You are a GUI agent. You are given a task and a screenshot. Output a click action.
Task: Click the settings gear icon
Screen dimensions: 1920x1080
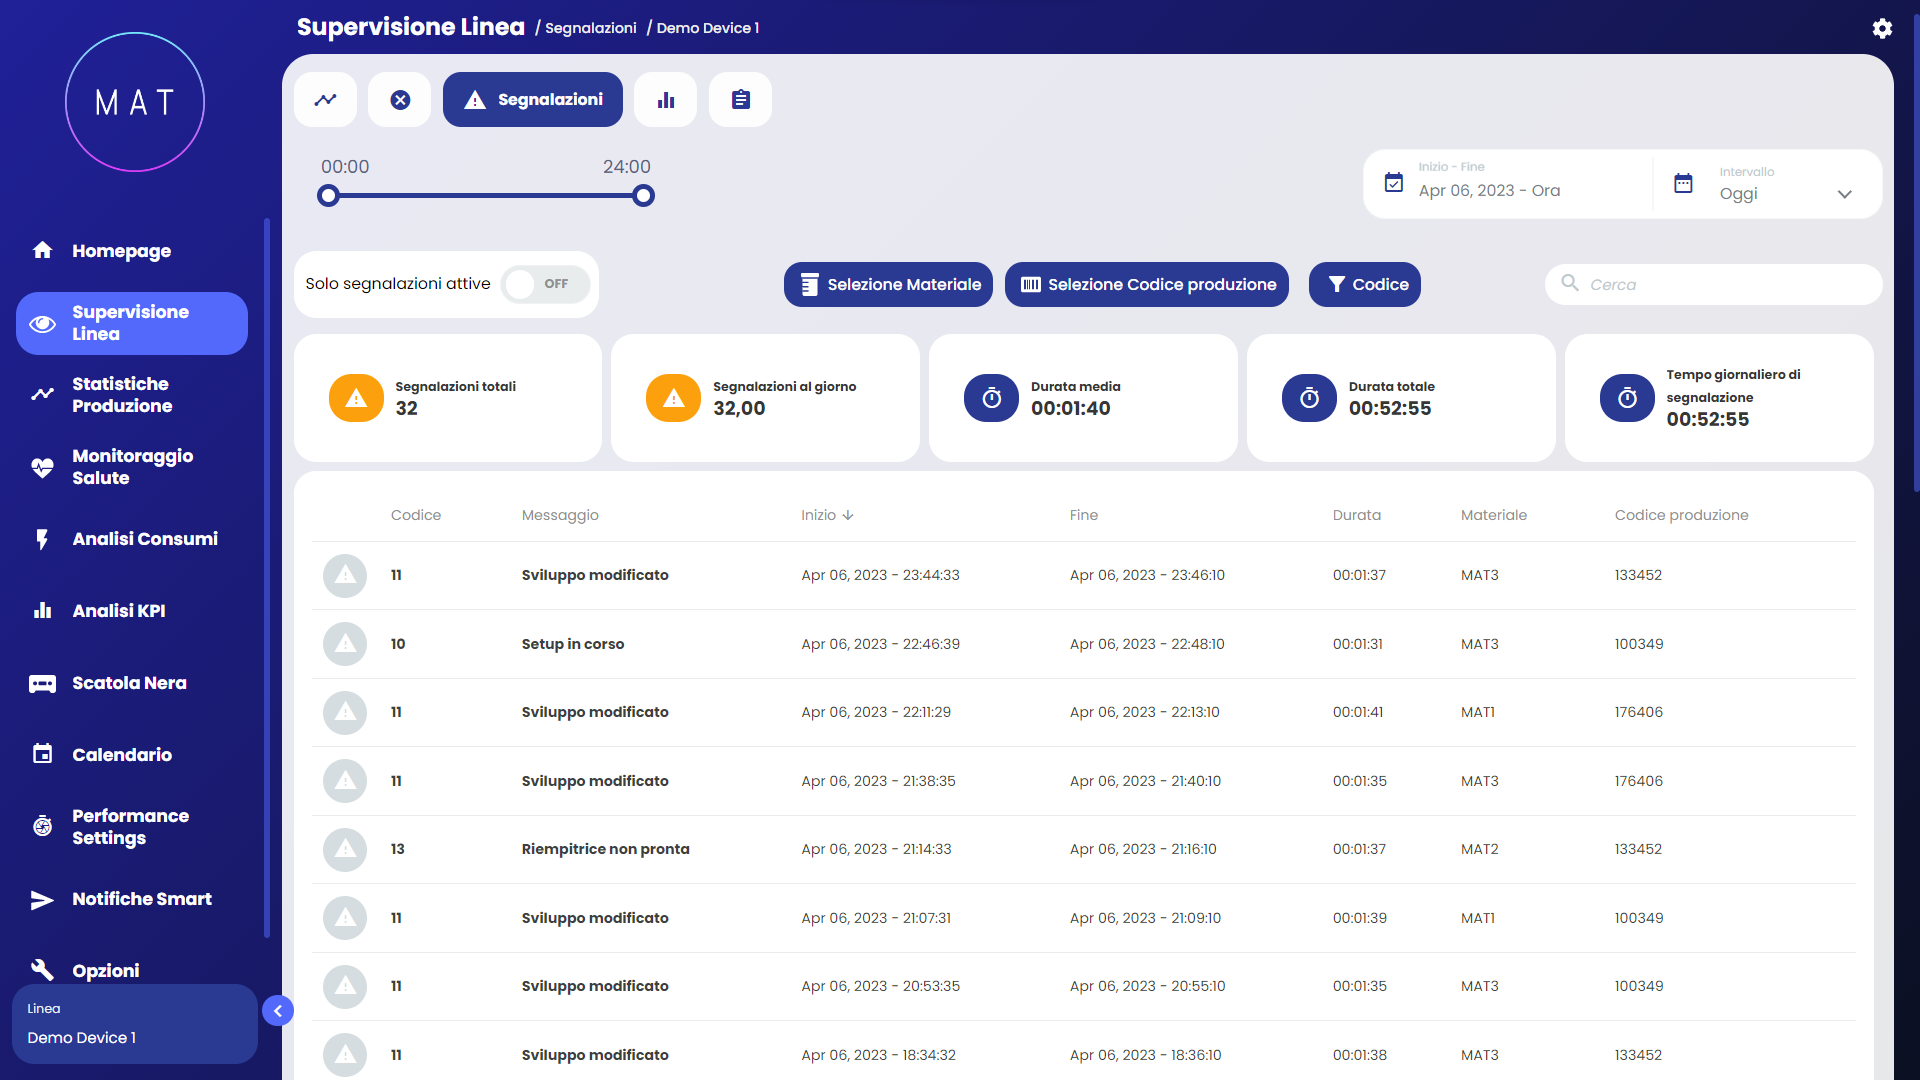[1882, 28]
